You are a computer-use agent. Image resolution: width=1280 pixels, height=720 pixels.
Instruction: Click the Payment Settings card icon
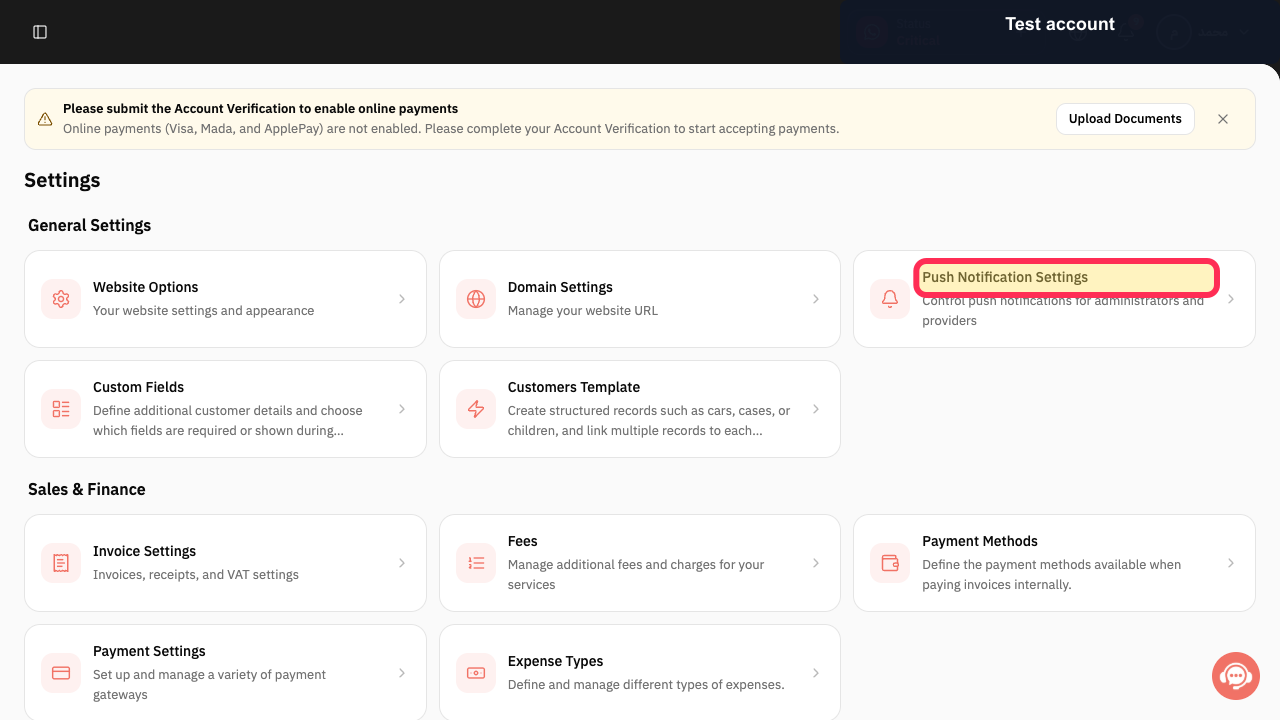(61, 673)
